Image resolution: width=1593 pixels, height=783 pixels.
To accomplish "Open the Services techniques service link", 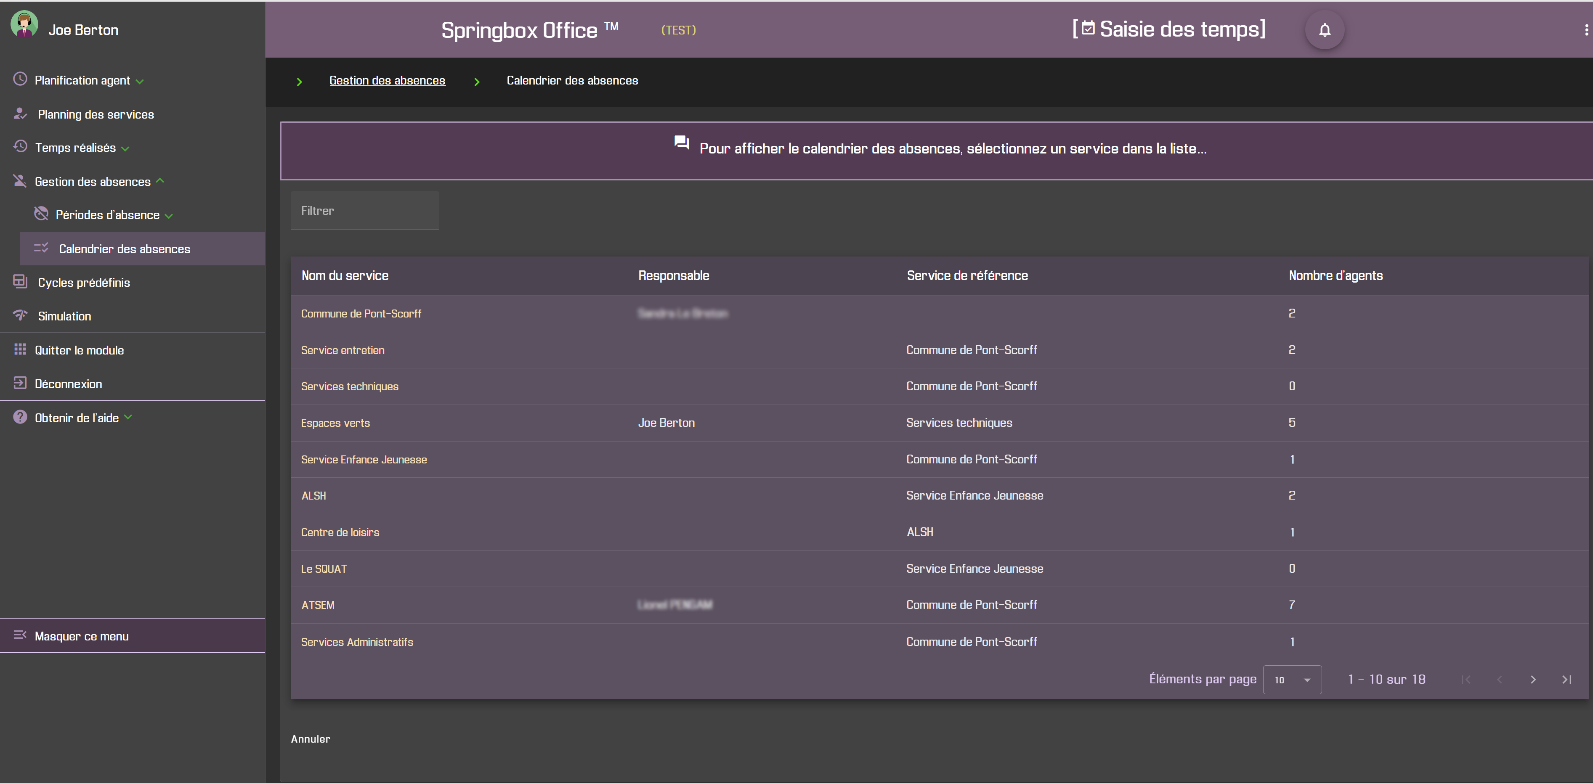I will [x=349, y=386].
